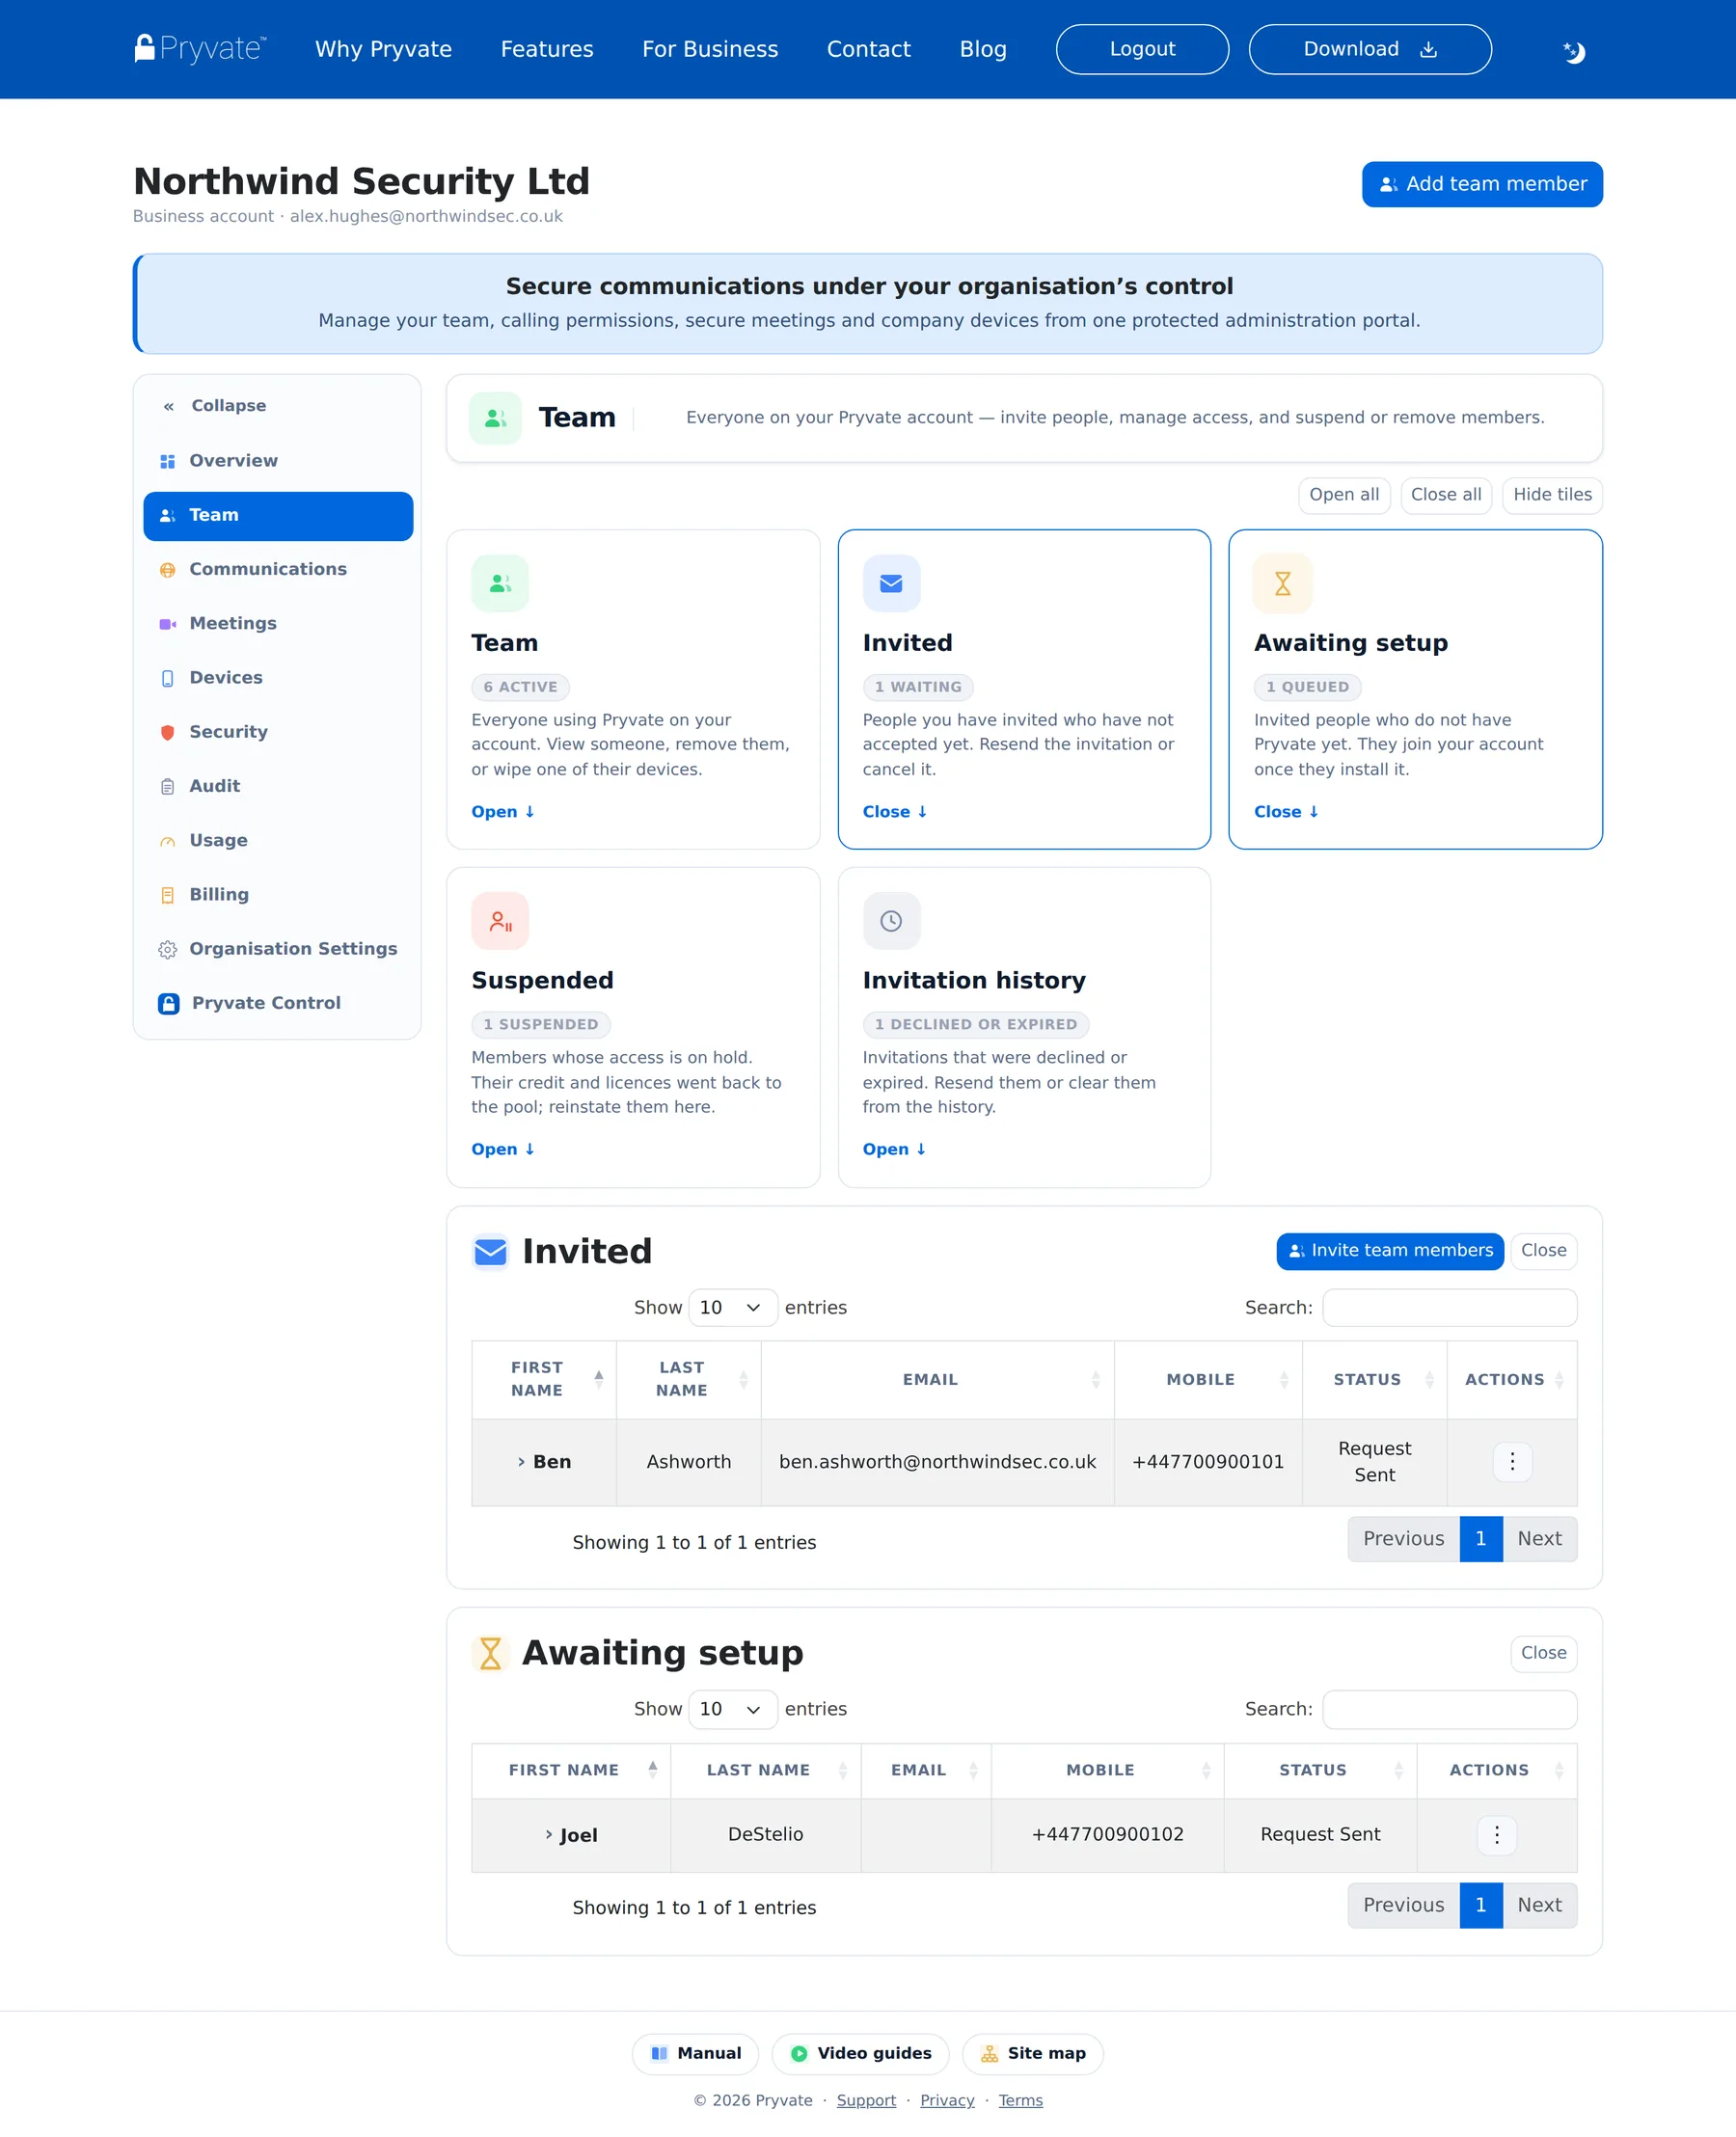Image resolution: width=1736 pixels, height=2137 pixels.
Task: Click the Audit clipboard icon in sidebar
Action: tap(167, 787)
